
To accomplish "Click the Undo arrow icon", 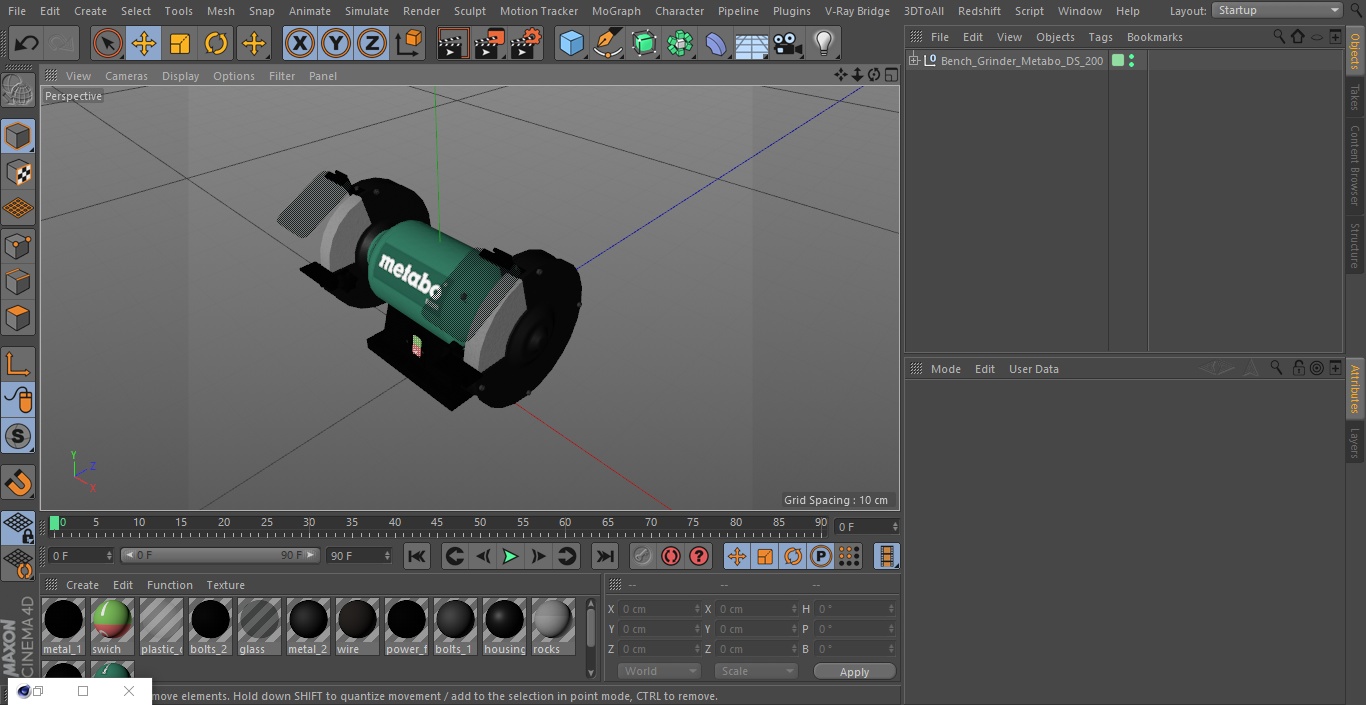I will (x=27, y=44).
